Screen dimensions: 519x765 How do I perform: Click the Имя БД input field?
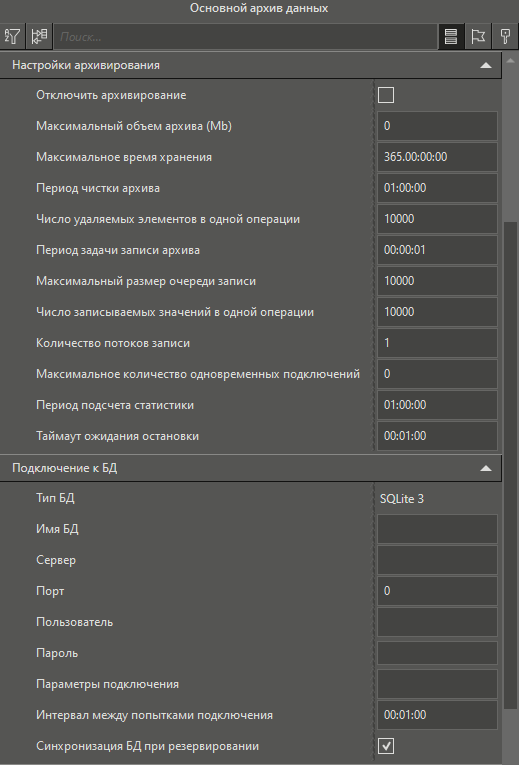(x=437, y=529)
